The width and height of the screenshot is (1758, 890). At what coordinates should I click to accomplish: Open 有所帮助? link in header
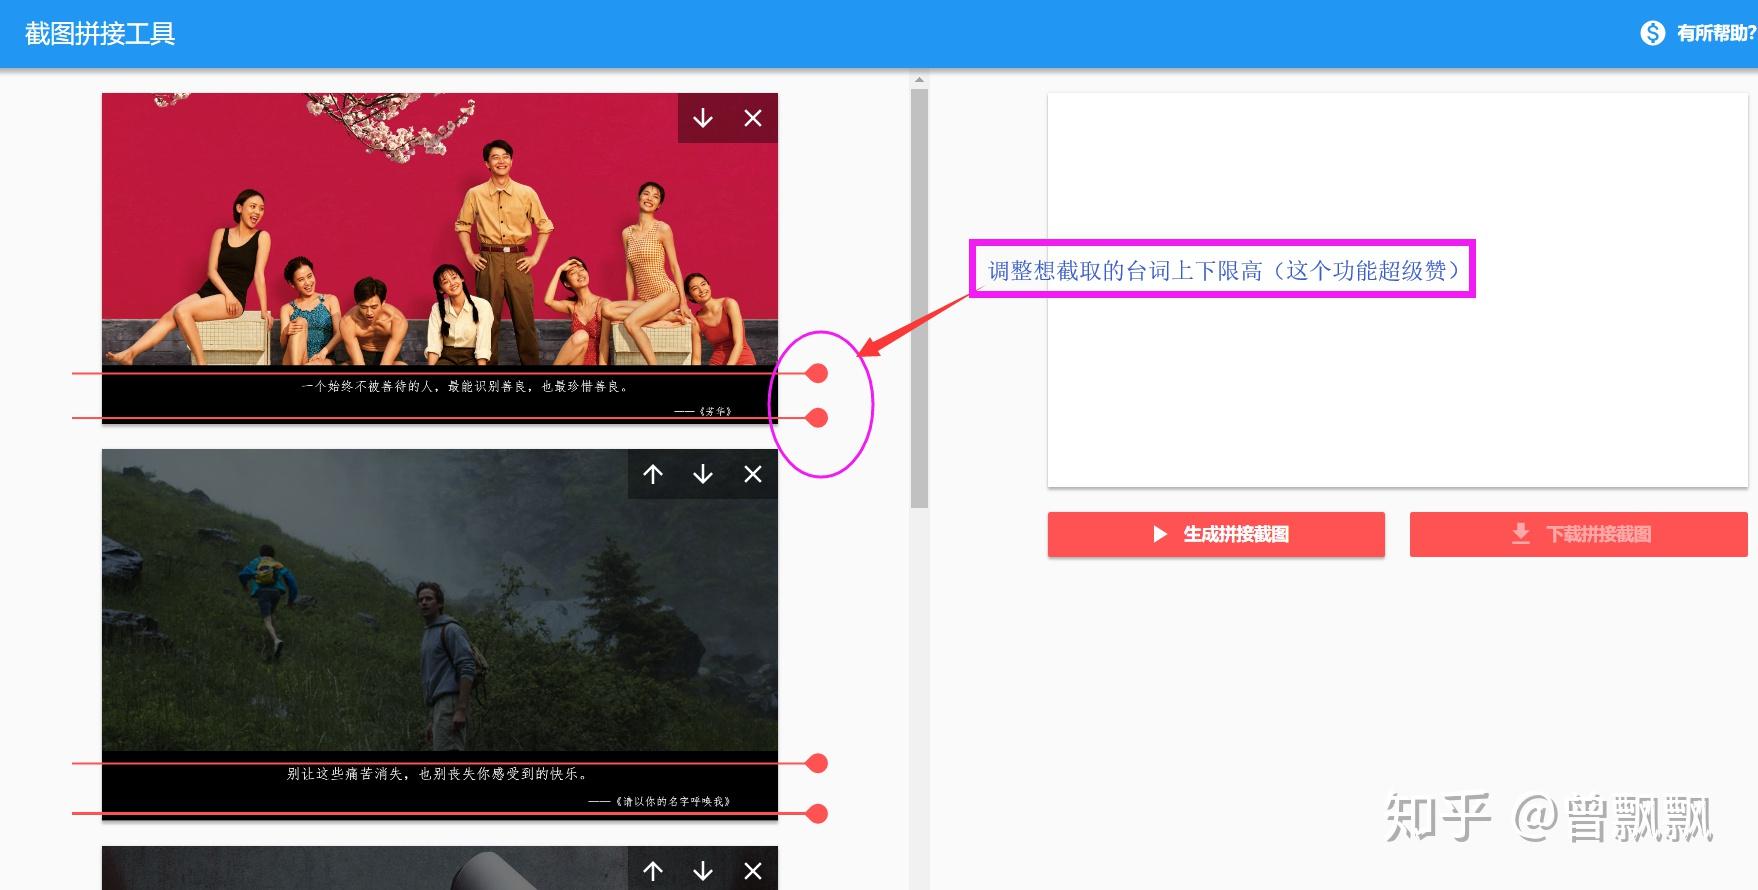(1716, 33)
